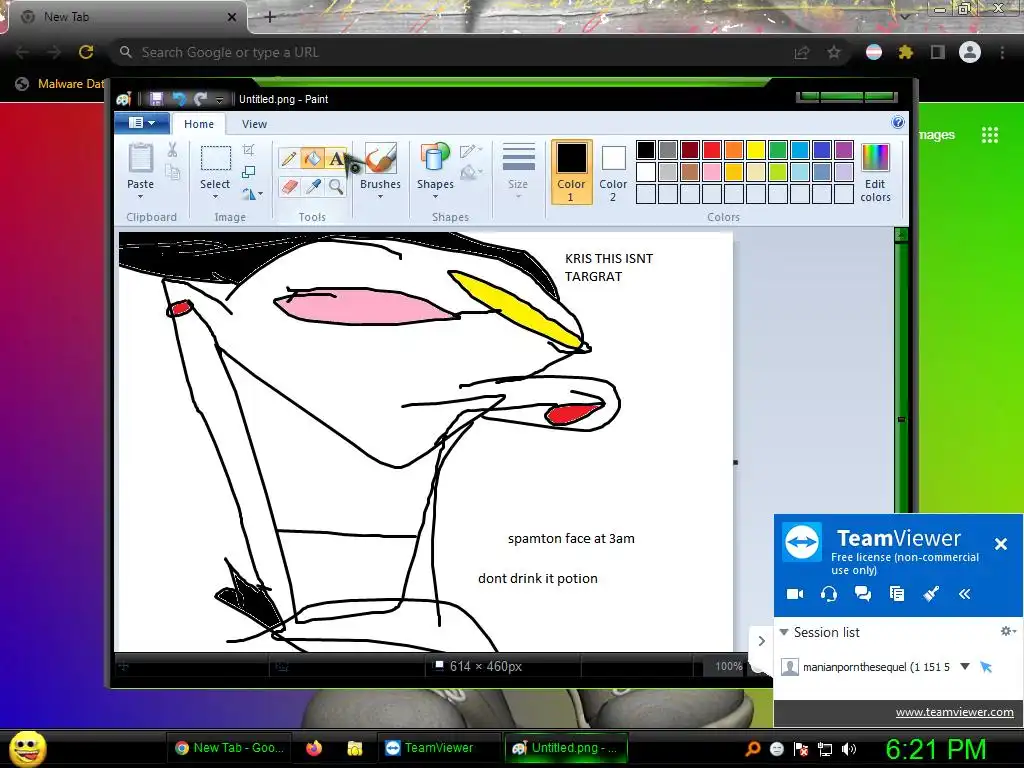Expand the Brushes dropdown arrow
The height and width of the screenshot is (768, 1024).
pyautogui.click(x=380, y=197)
